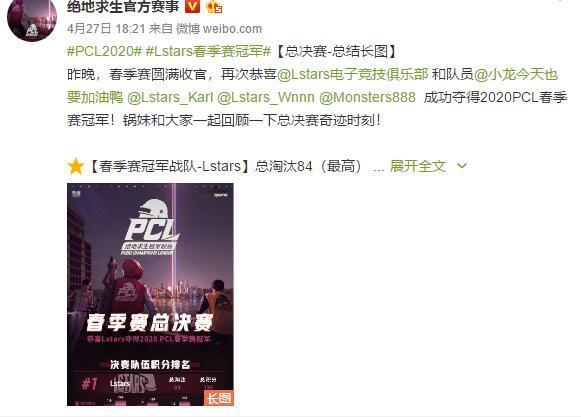Open the 长图 badge on the image
This screenshot has height=417, width=581.
218,398
